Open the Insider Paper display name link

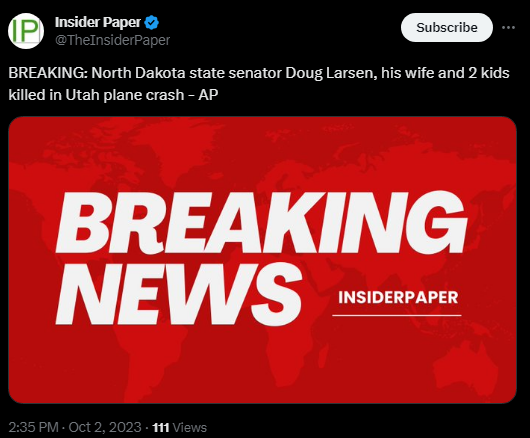tap(98, 22)
